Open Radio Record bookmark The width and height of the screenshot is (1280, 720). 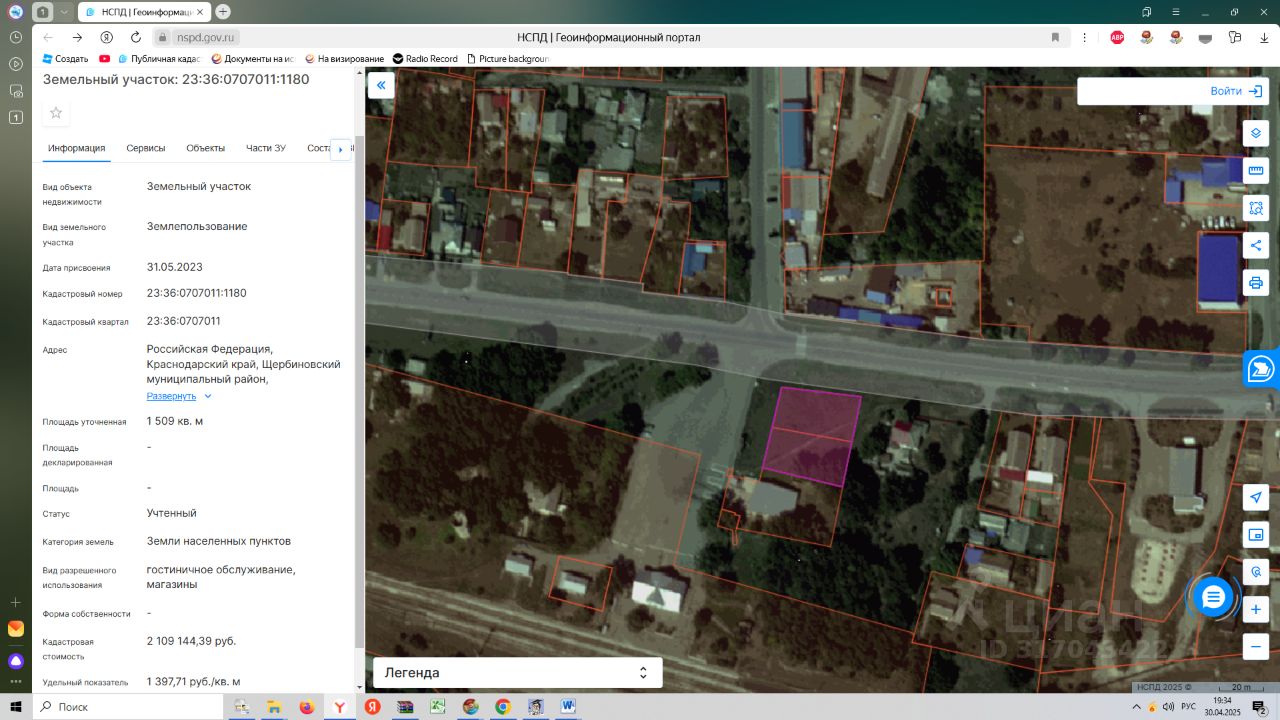(x=426, y=59)
